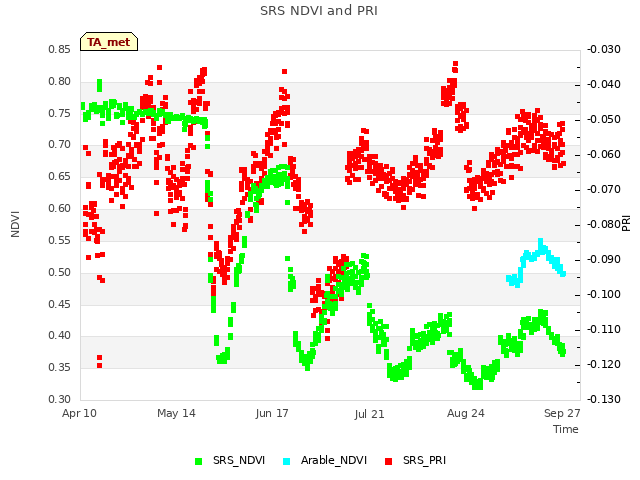Click the 0.65 NDVI axis value

(x=60, y=177)
